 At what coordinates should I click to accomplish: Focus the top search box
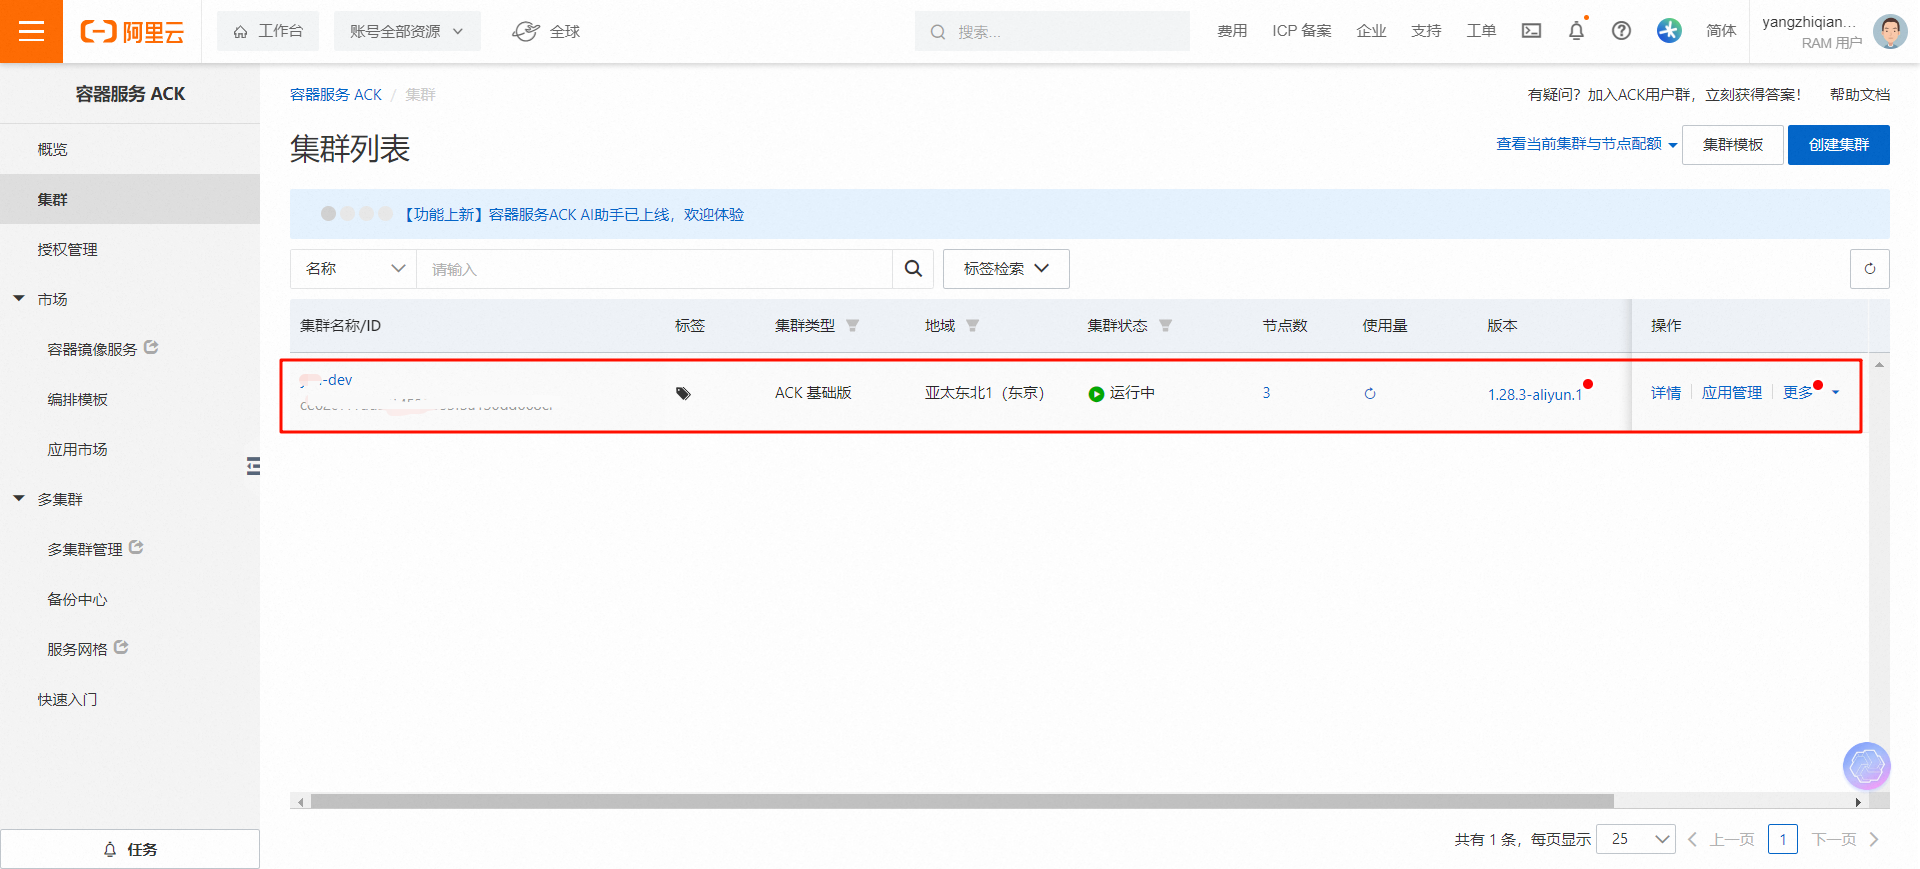(1052, 32)
